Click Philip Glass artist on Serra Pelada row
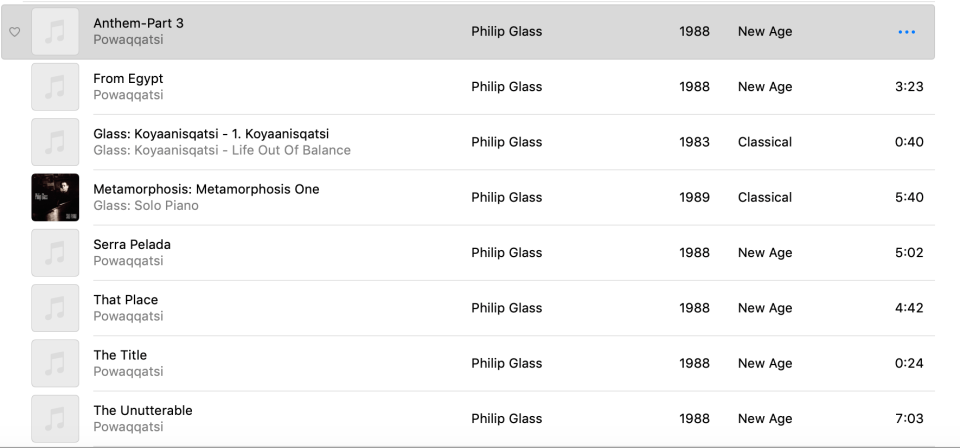Image resolution: width=960 pixels, height=448 pixels. coord(506,253)
